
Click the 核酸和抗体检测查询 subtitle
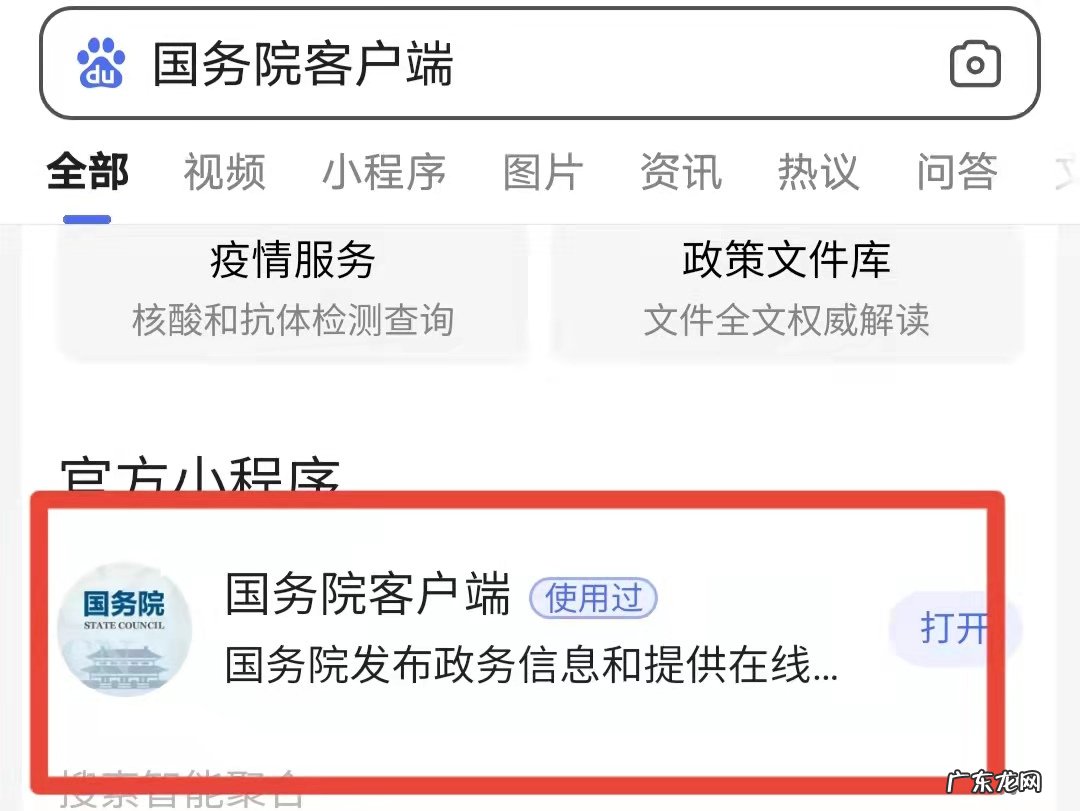[293, 320]
